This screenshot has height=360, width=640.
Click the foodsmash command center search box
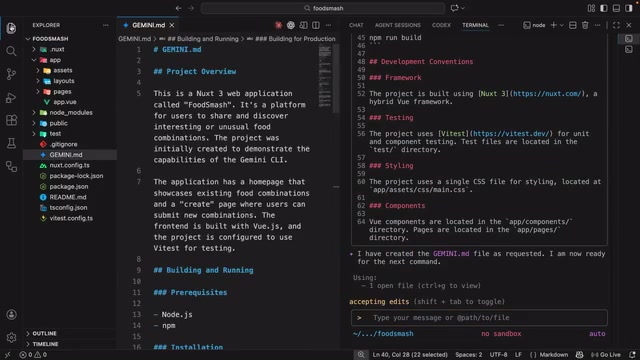tap(323, 8)
